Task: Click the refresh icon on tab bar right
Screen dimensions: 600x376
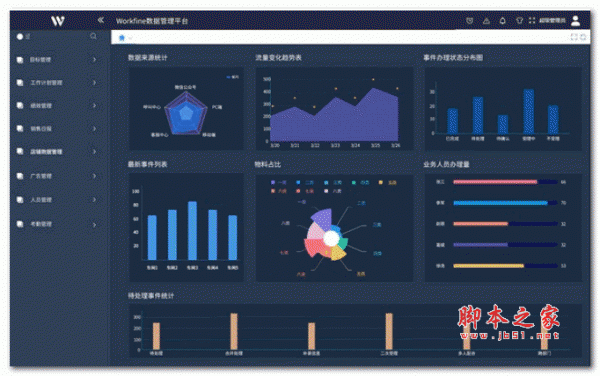Action: click(583, 37)
